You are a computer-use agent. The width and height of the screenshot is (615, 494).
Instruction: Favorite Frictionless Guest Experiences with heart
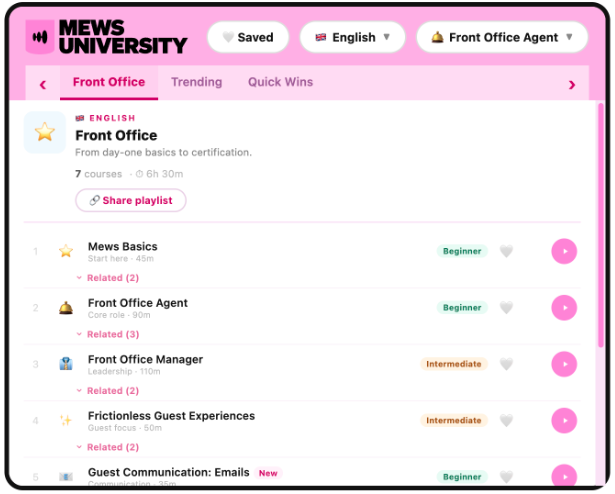pyautogui.click(x=506, y=421)
